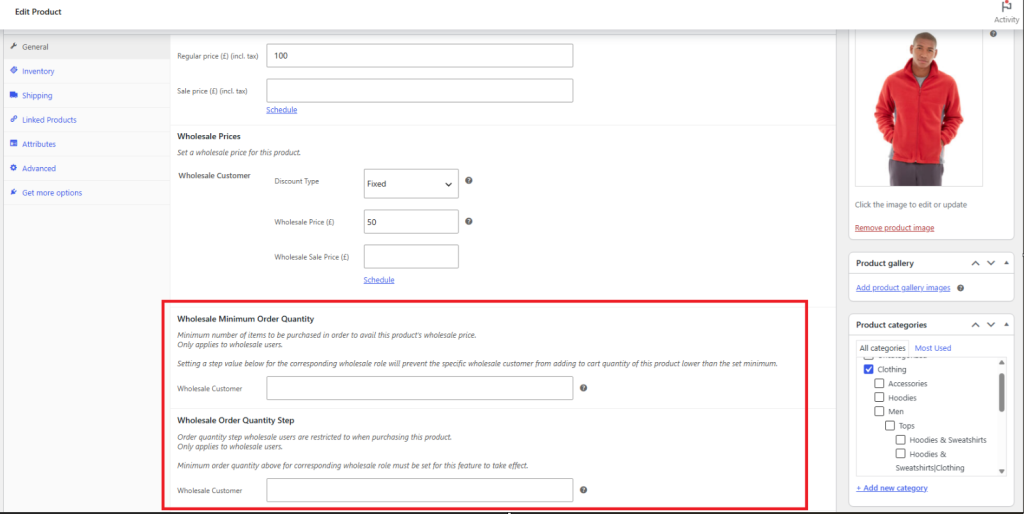
Task: Select the Linked Products link icon
Action: coord(14,119)
